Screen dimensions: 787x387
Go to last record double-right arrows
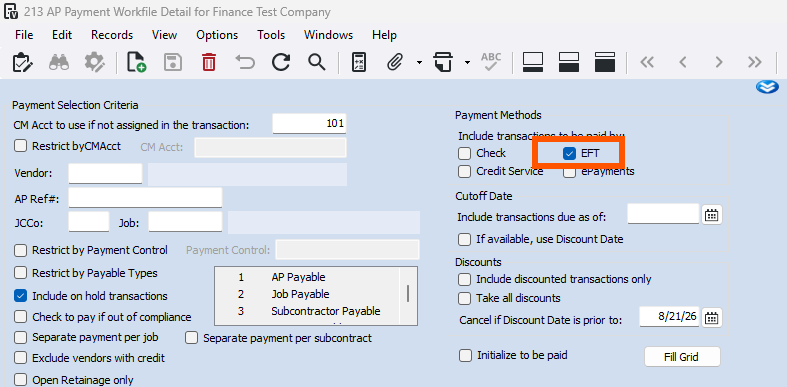[754, 62]
